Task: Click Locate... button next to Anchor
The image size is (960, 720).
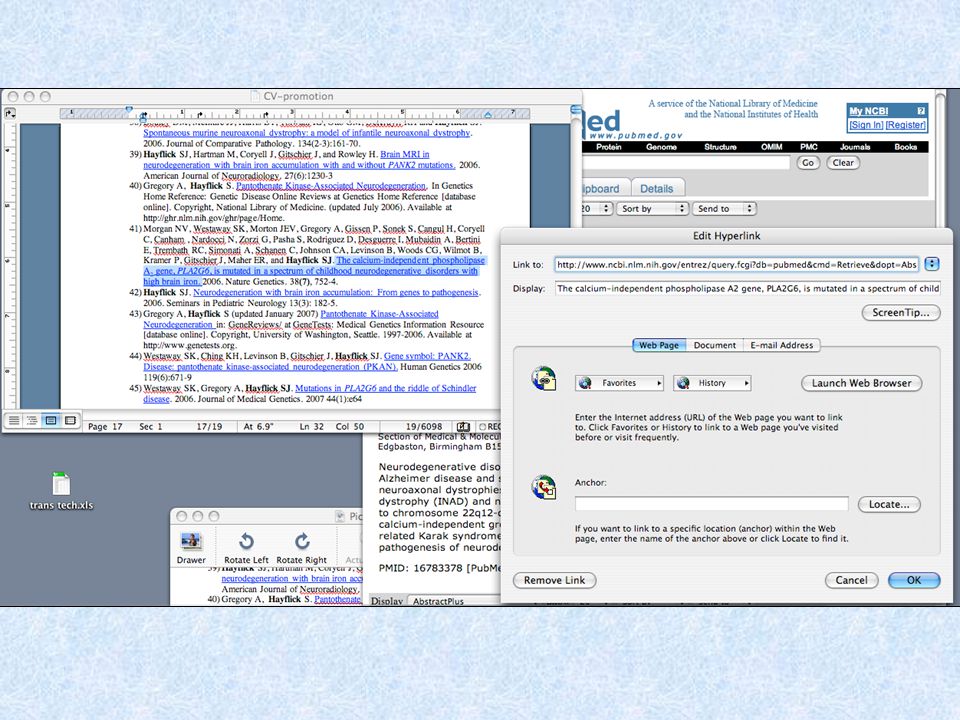Action: coord(889,504)
